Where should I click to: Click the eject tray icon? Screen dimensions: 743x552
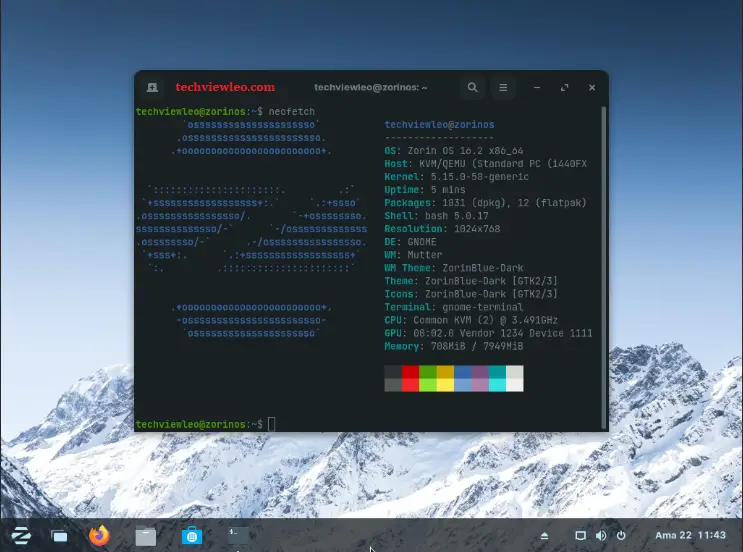coord(544,536)
